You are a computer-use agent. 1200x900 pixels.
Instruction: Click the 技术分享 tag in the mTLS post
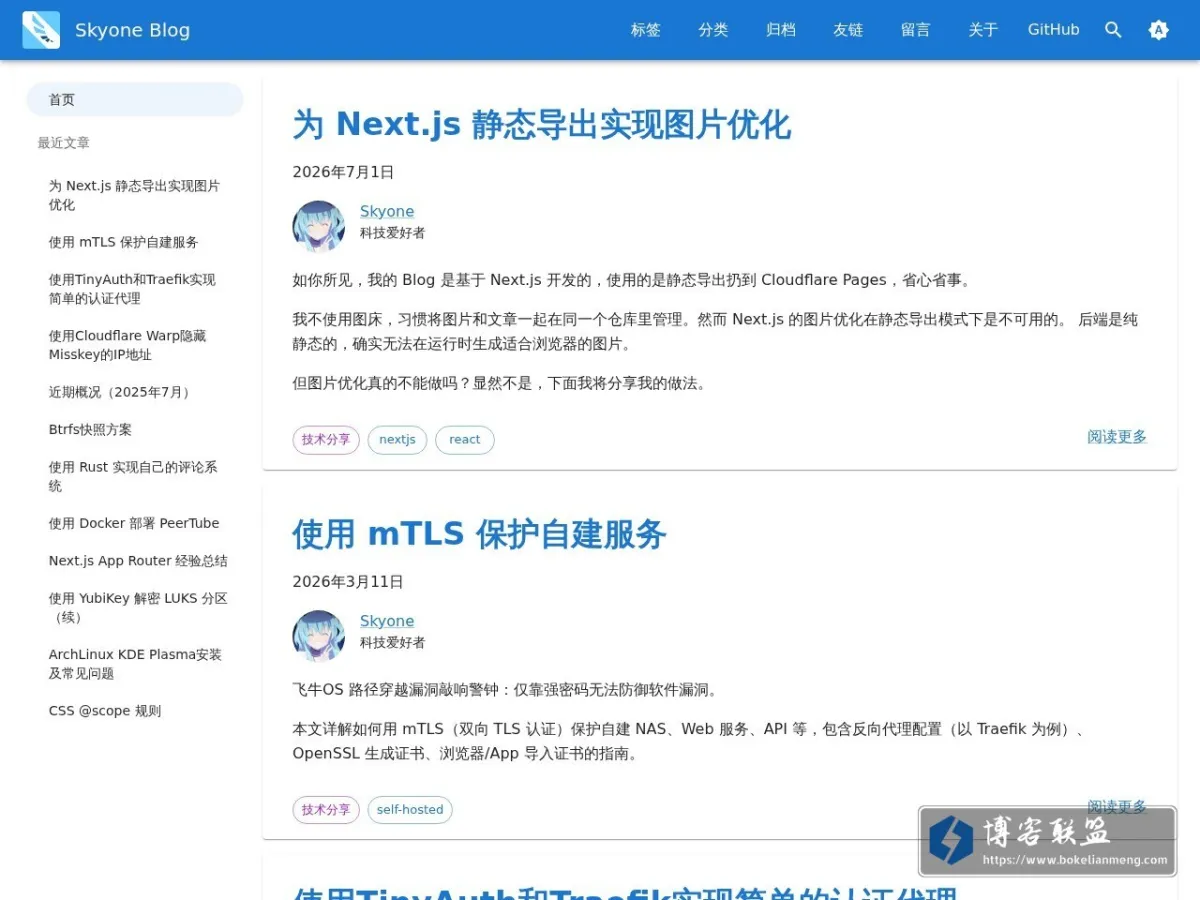click(326, 810)
